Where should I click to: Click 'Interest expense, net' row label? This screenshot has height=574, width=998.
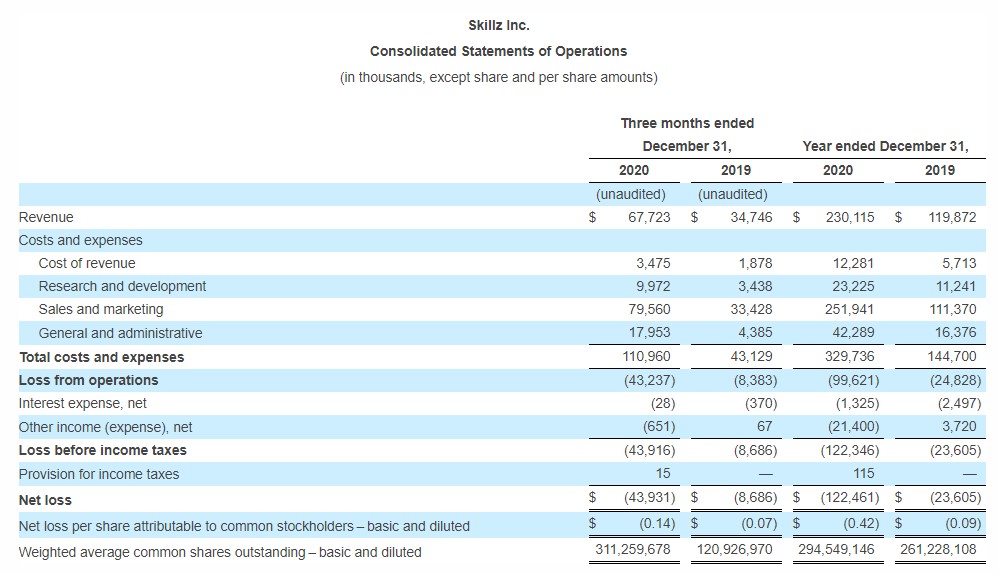click(82, 403)
